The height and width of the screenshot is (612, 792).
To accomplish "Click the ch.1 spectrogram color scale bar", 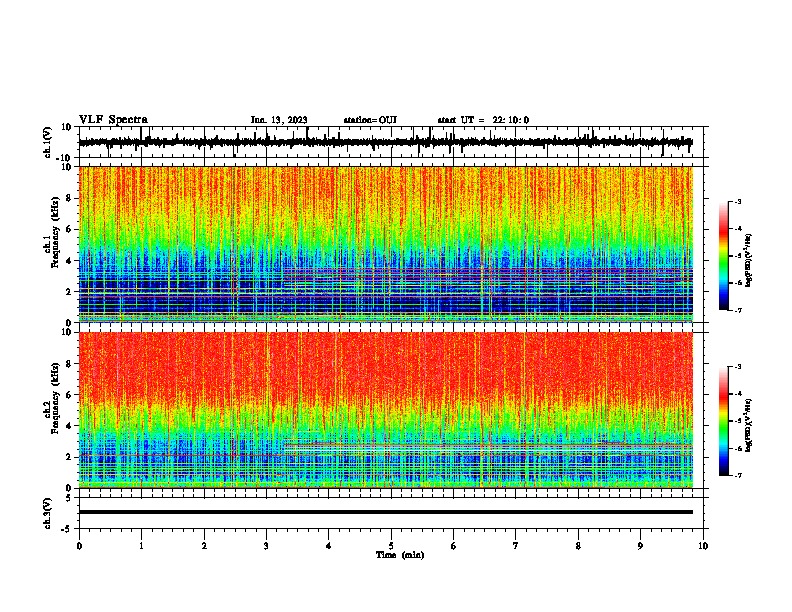I will tap(723, 256).
